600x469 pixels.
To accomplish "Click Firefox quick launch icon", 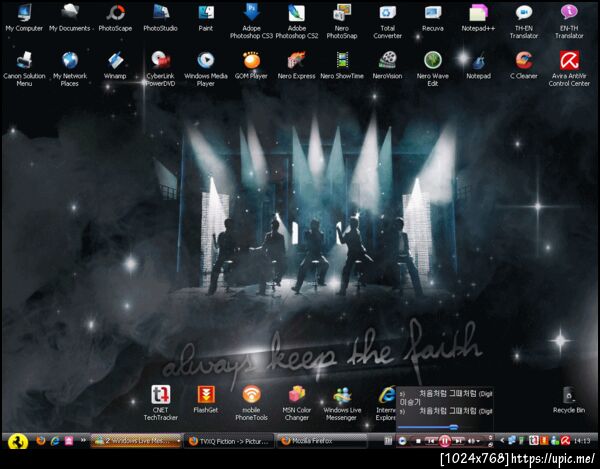I will pos(41,441).
